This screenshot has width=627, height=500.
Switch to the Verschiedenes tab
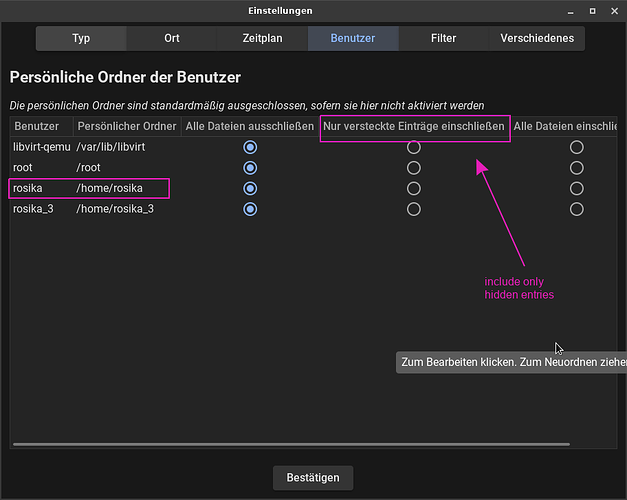pyautogui.click(x=538, y=39)
